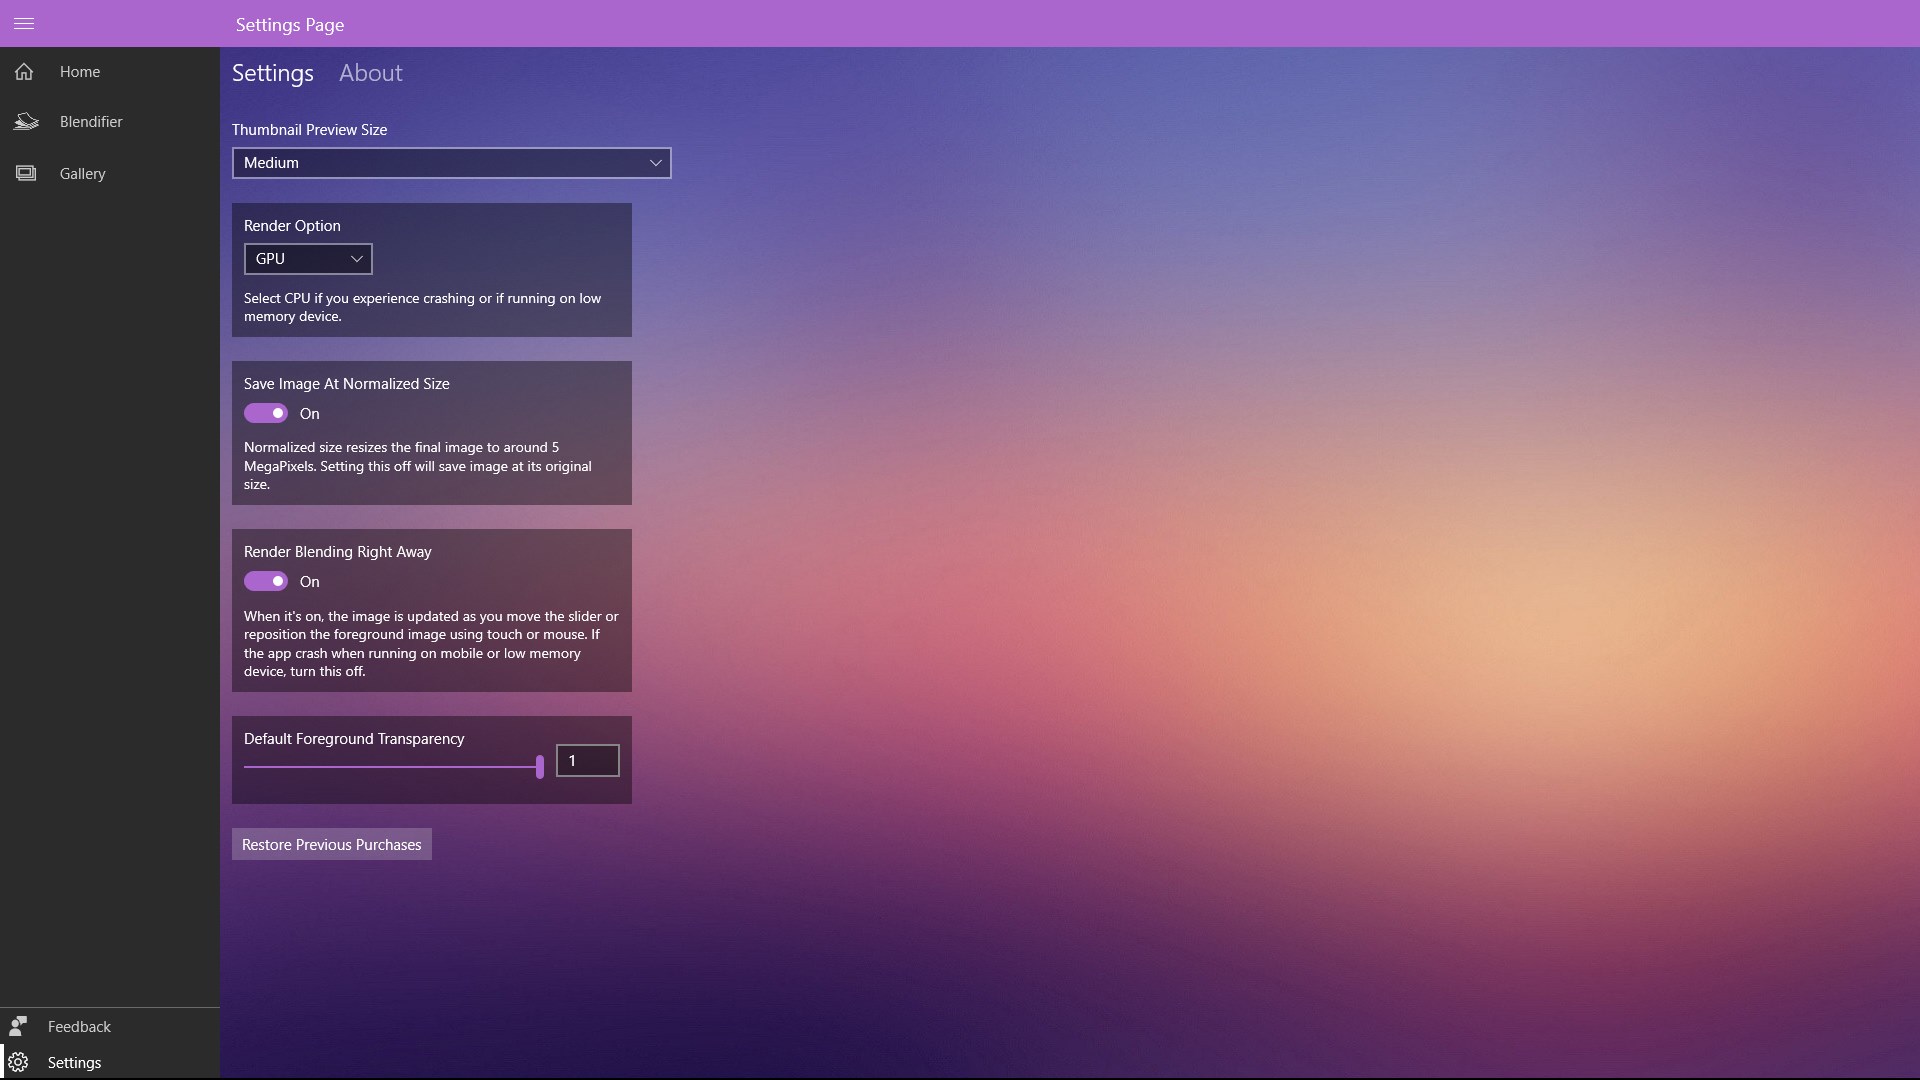Viewport: 1920px width, 1080px height.
Task: Turn off Render Blending Right Away
Action: tap(266, 581)
